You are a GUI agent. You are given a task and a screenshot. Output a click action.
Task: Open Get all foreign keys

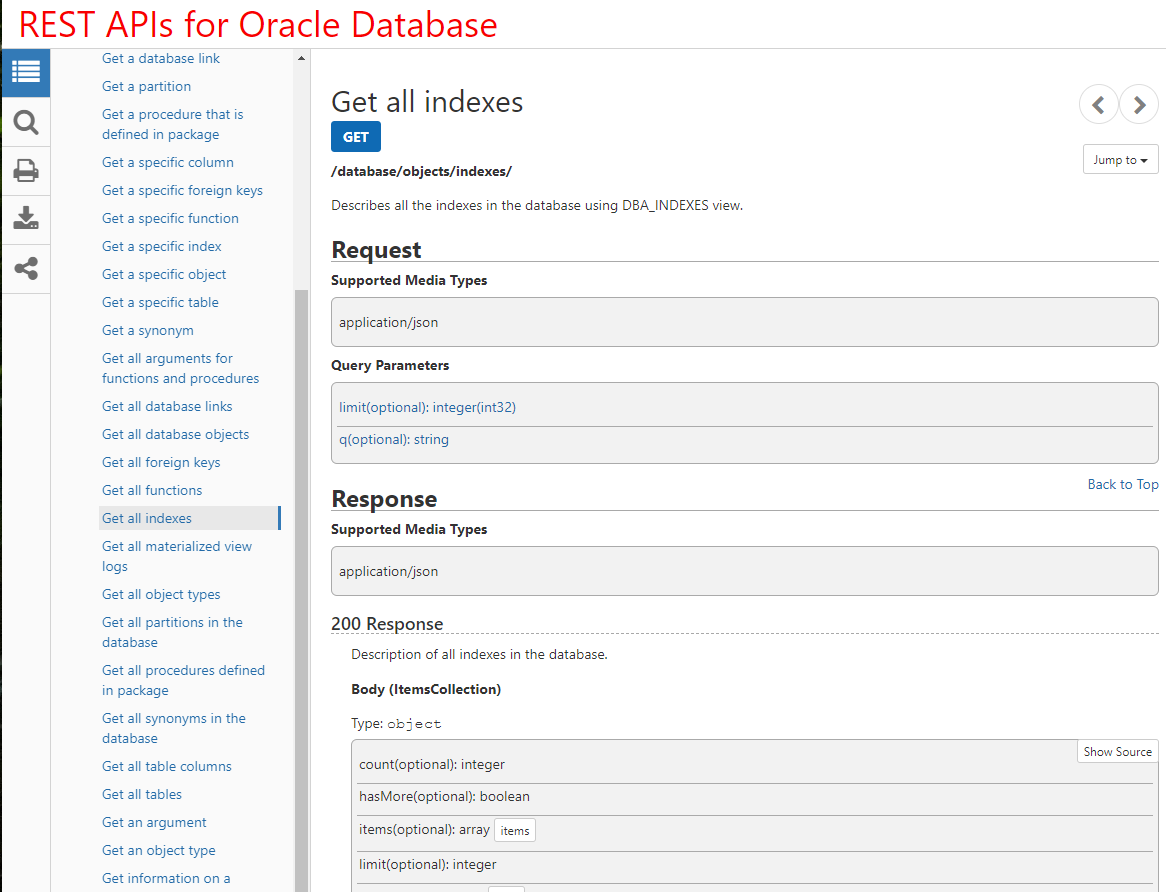[x=161, y=462]
